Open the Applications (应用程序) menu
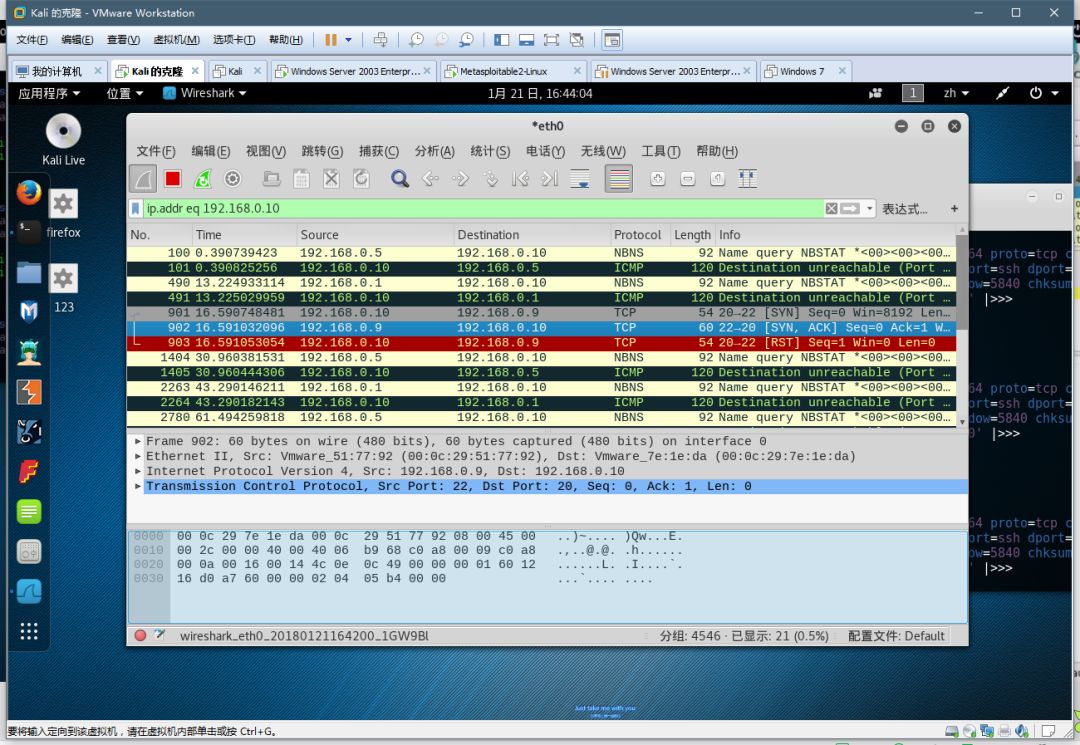 [49, 93]
